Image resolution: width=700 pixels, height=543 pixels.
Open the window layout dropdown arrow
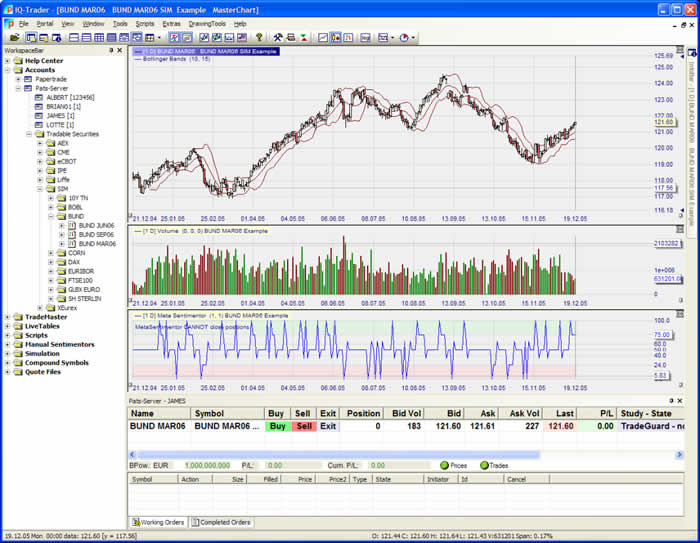159,38
